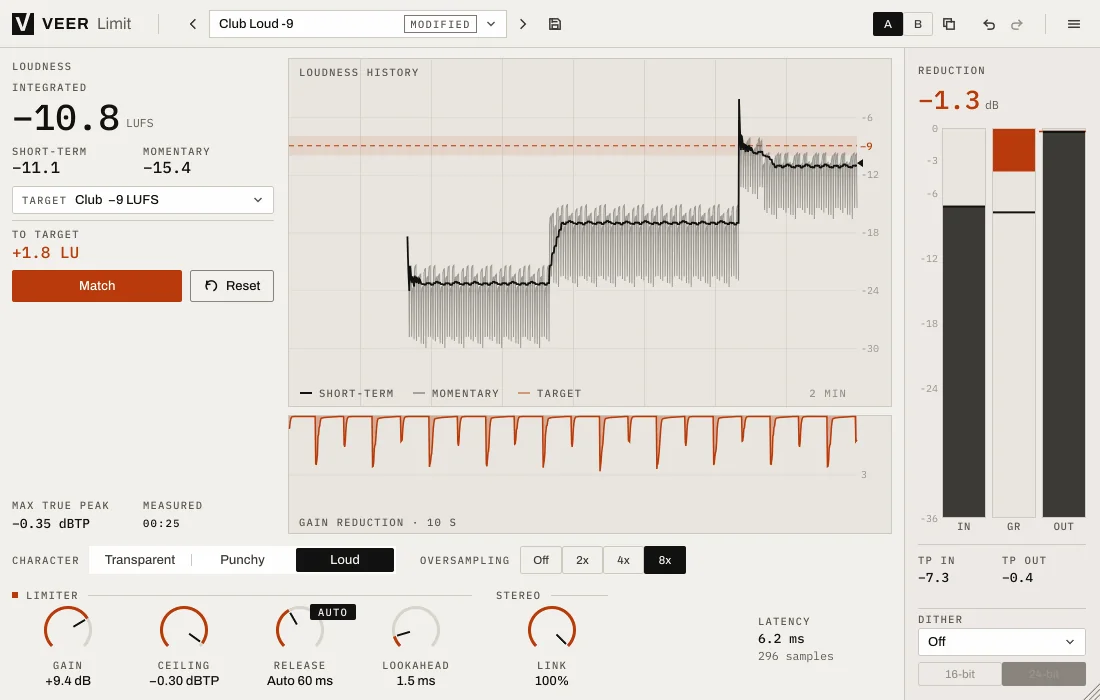Set oversampling to Off
This screenshot has width=1100, height=700.
coord(541,560)
